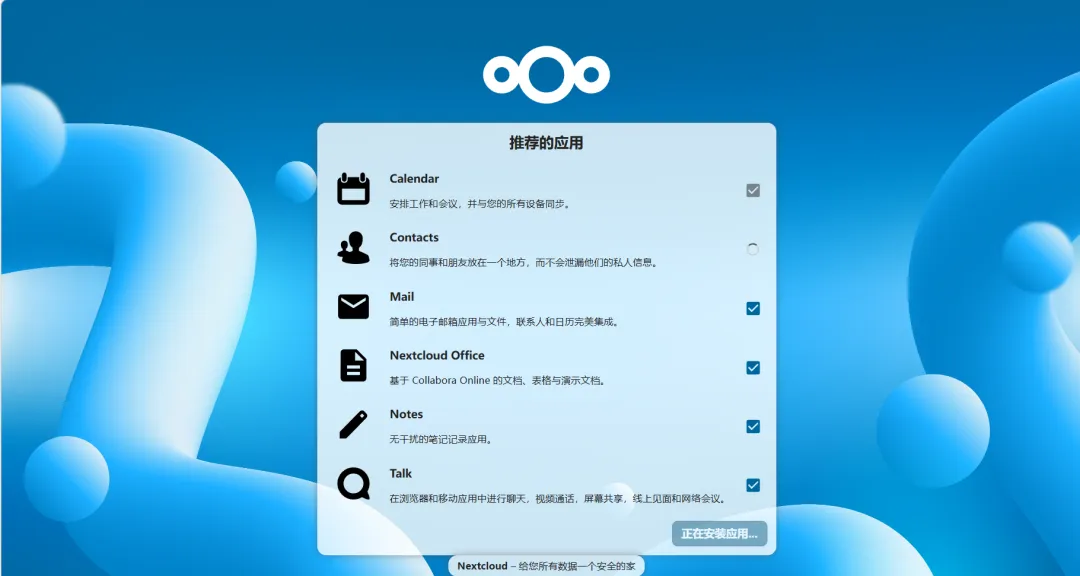Click the Contacts people icon
This screenshot has width=1080, height=576.
(353, 248)
